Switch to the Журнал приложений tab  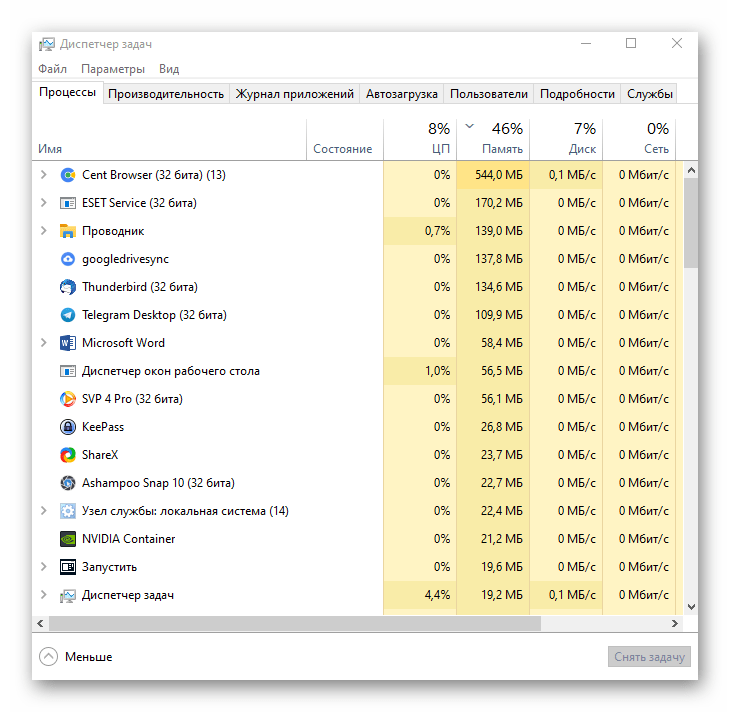(294, 94)
